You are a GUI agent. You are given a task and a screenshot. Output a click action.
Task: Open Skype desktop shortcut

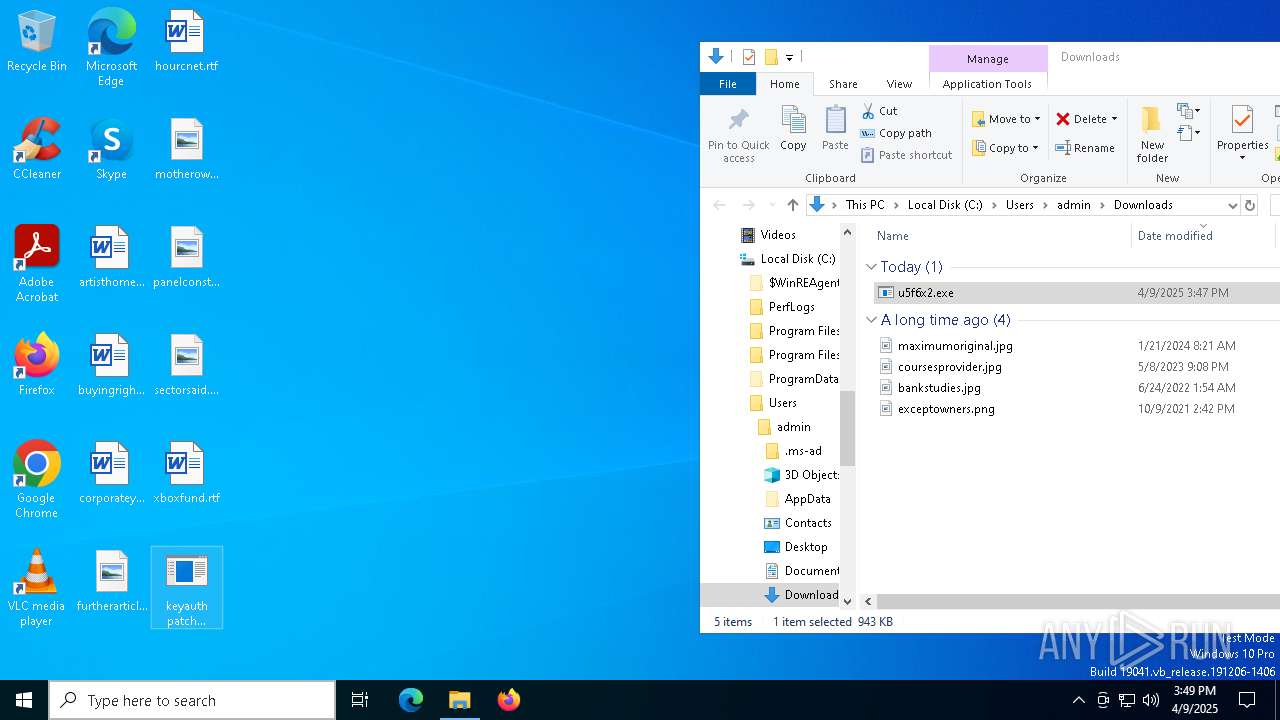point(111,150)
